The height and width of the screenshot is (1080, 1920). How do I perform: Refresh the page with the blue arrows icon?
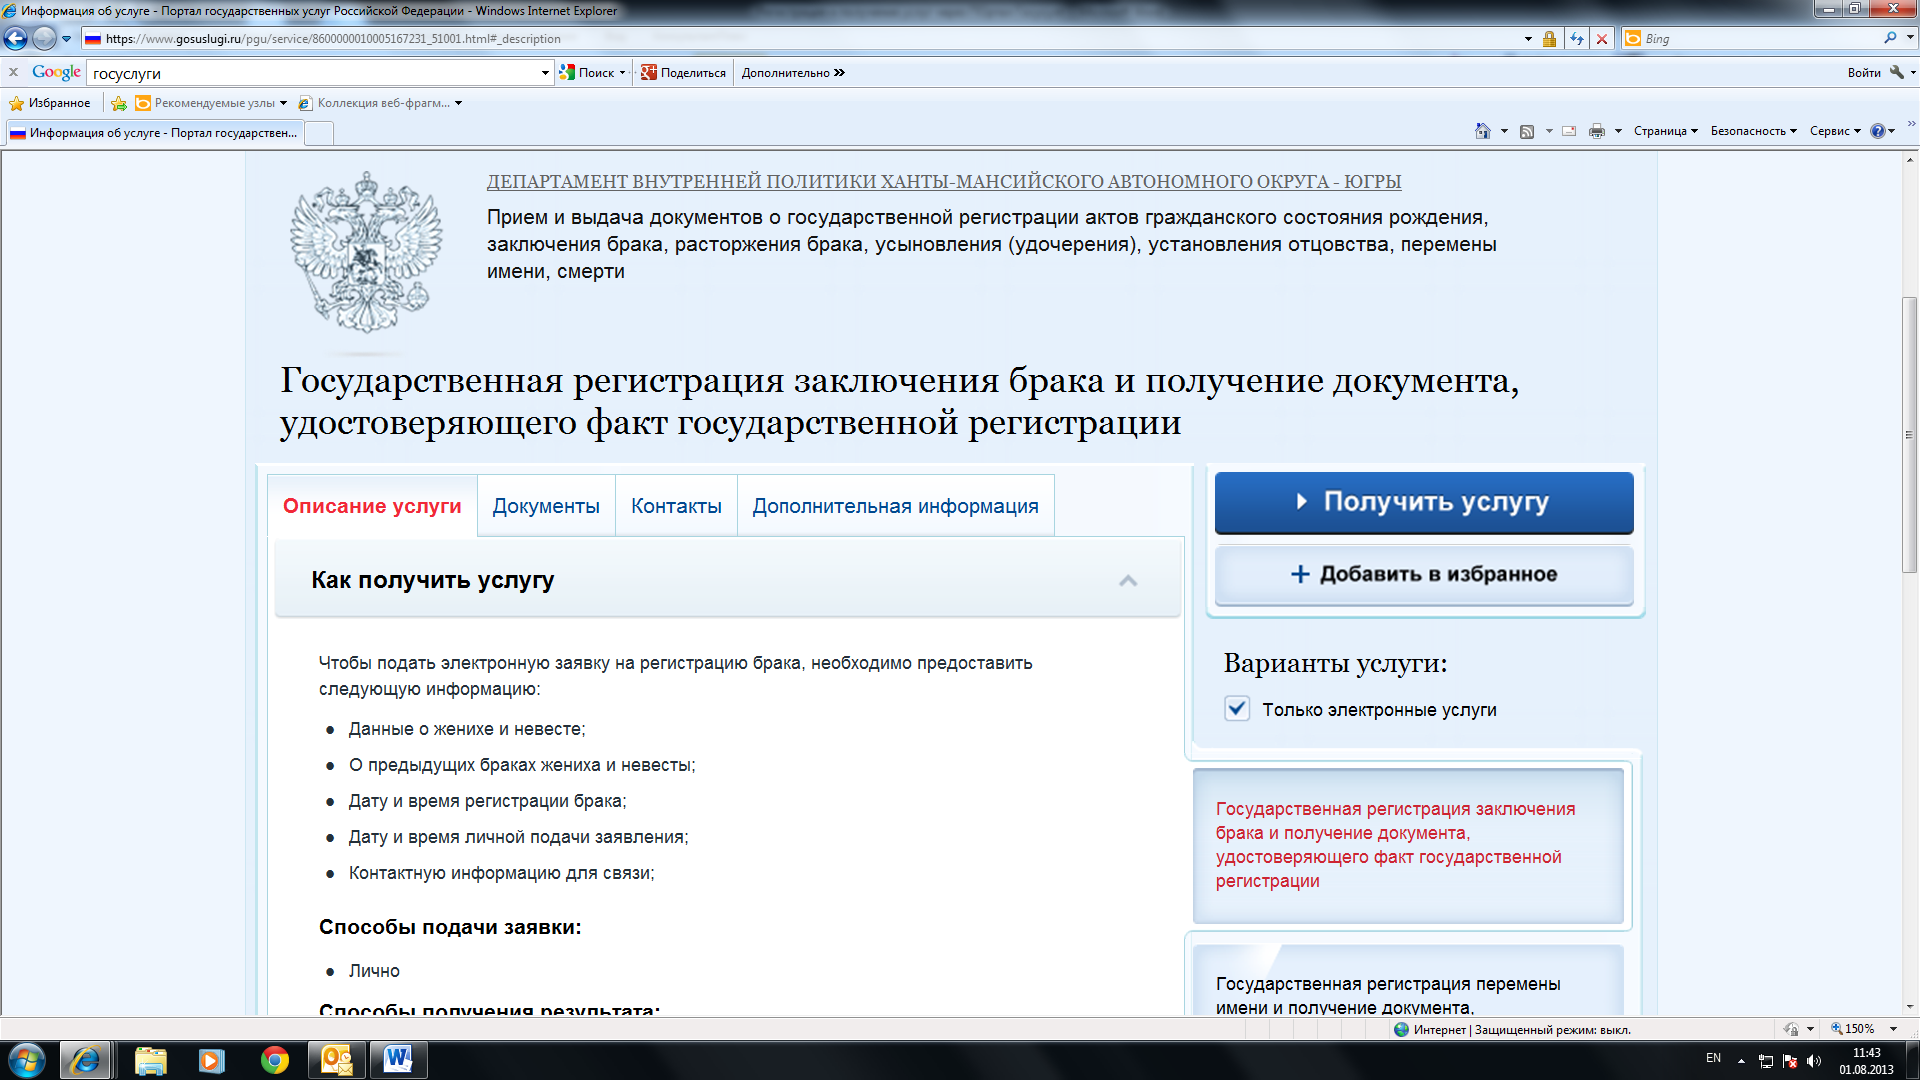pos(1577,39)
